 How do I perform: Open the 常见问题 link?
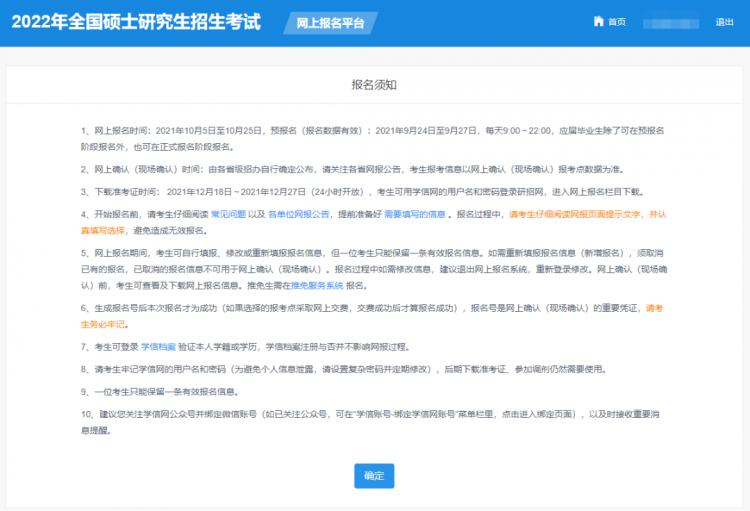click(x=228, y=214)
